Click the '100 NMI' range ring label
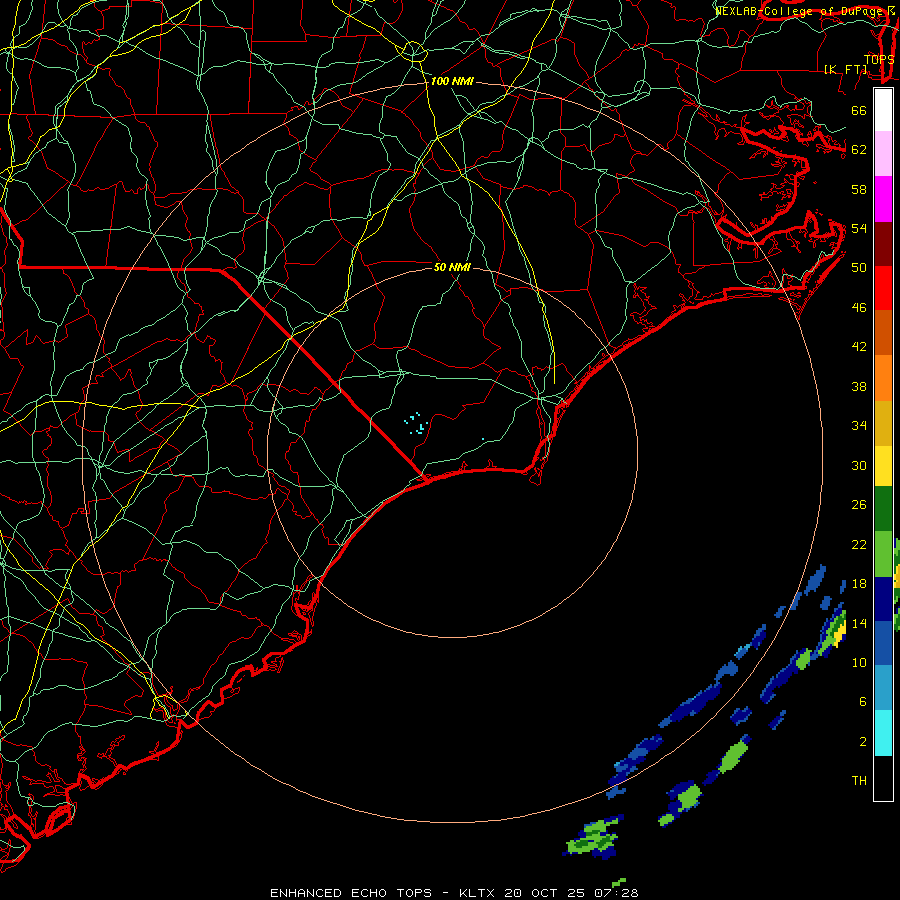This screenshot has width=900, height=900. 452,82
